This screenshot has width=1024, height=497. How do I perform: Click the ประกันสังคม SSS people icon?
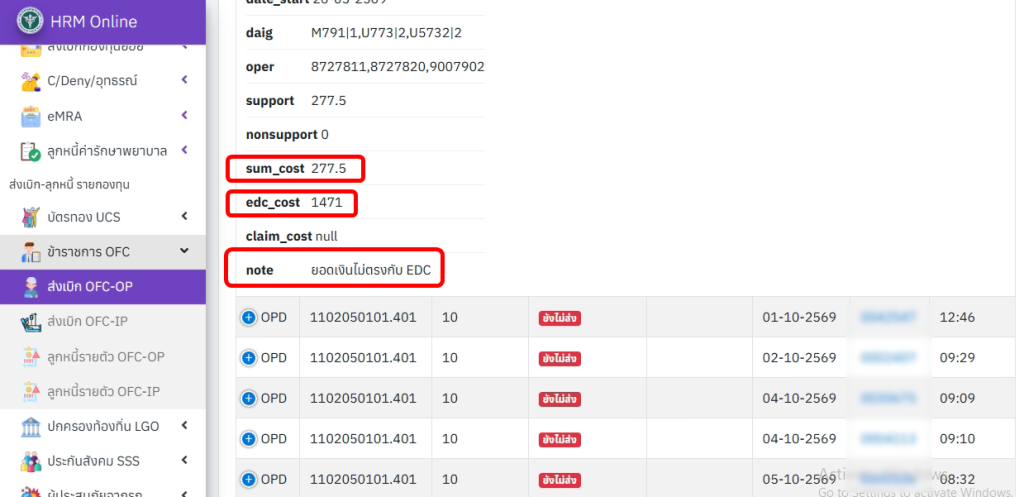click(x=31, y=461)
